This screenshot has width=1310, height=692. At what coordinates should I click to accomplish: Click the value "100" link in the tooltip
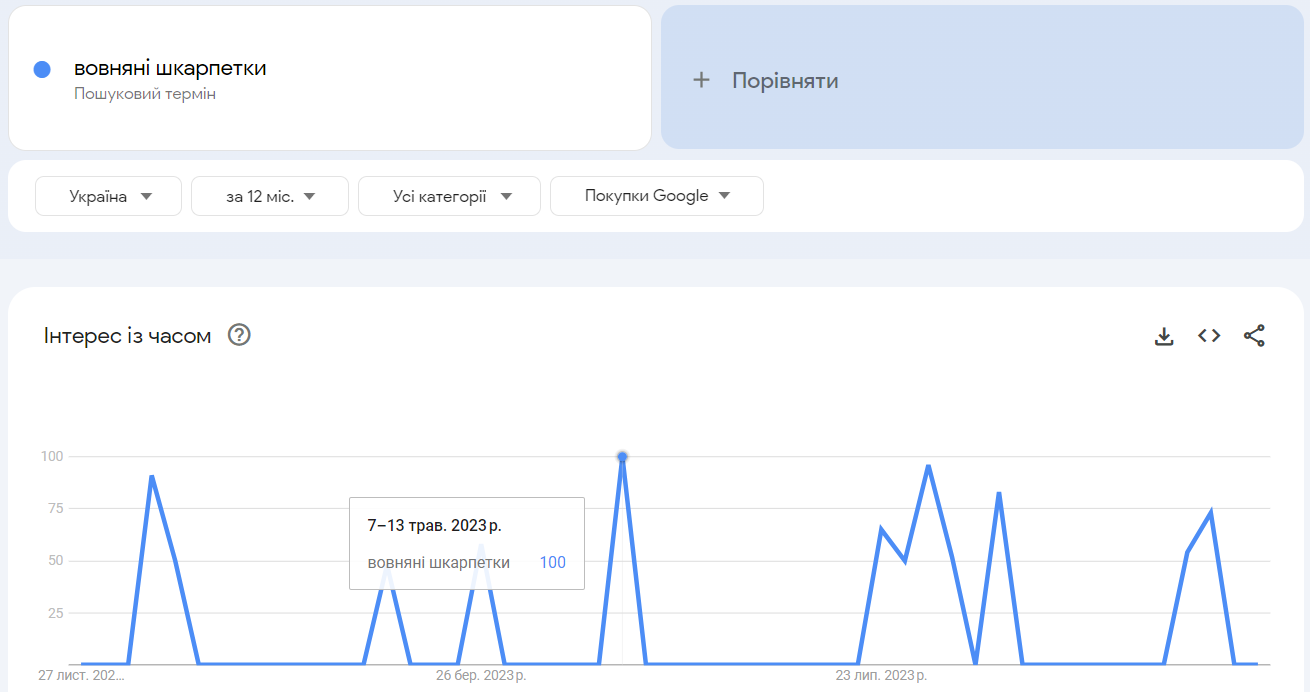point(551,562)
